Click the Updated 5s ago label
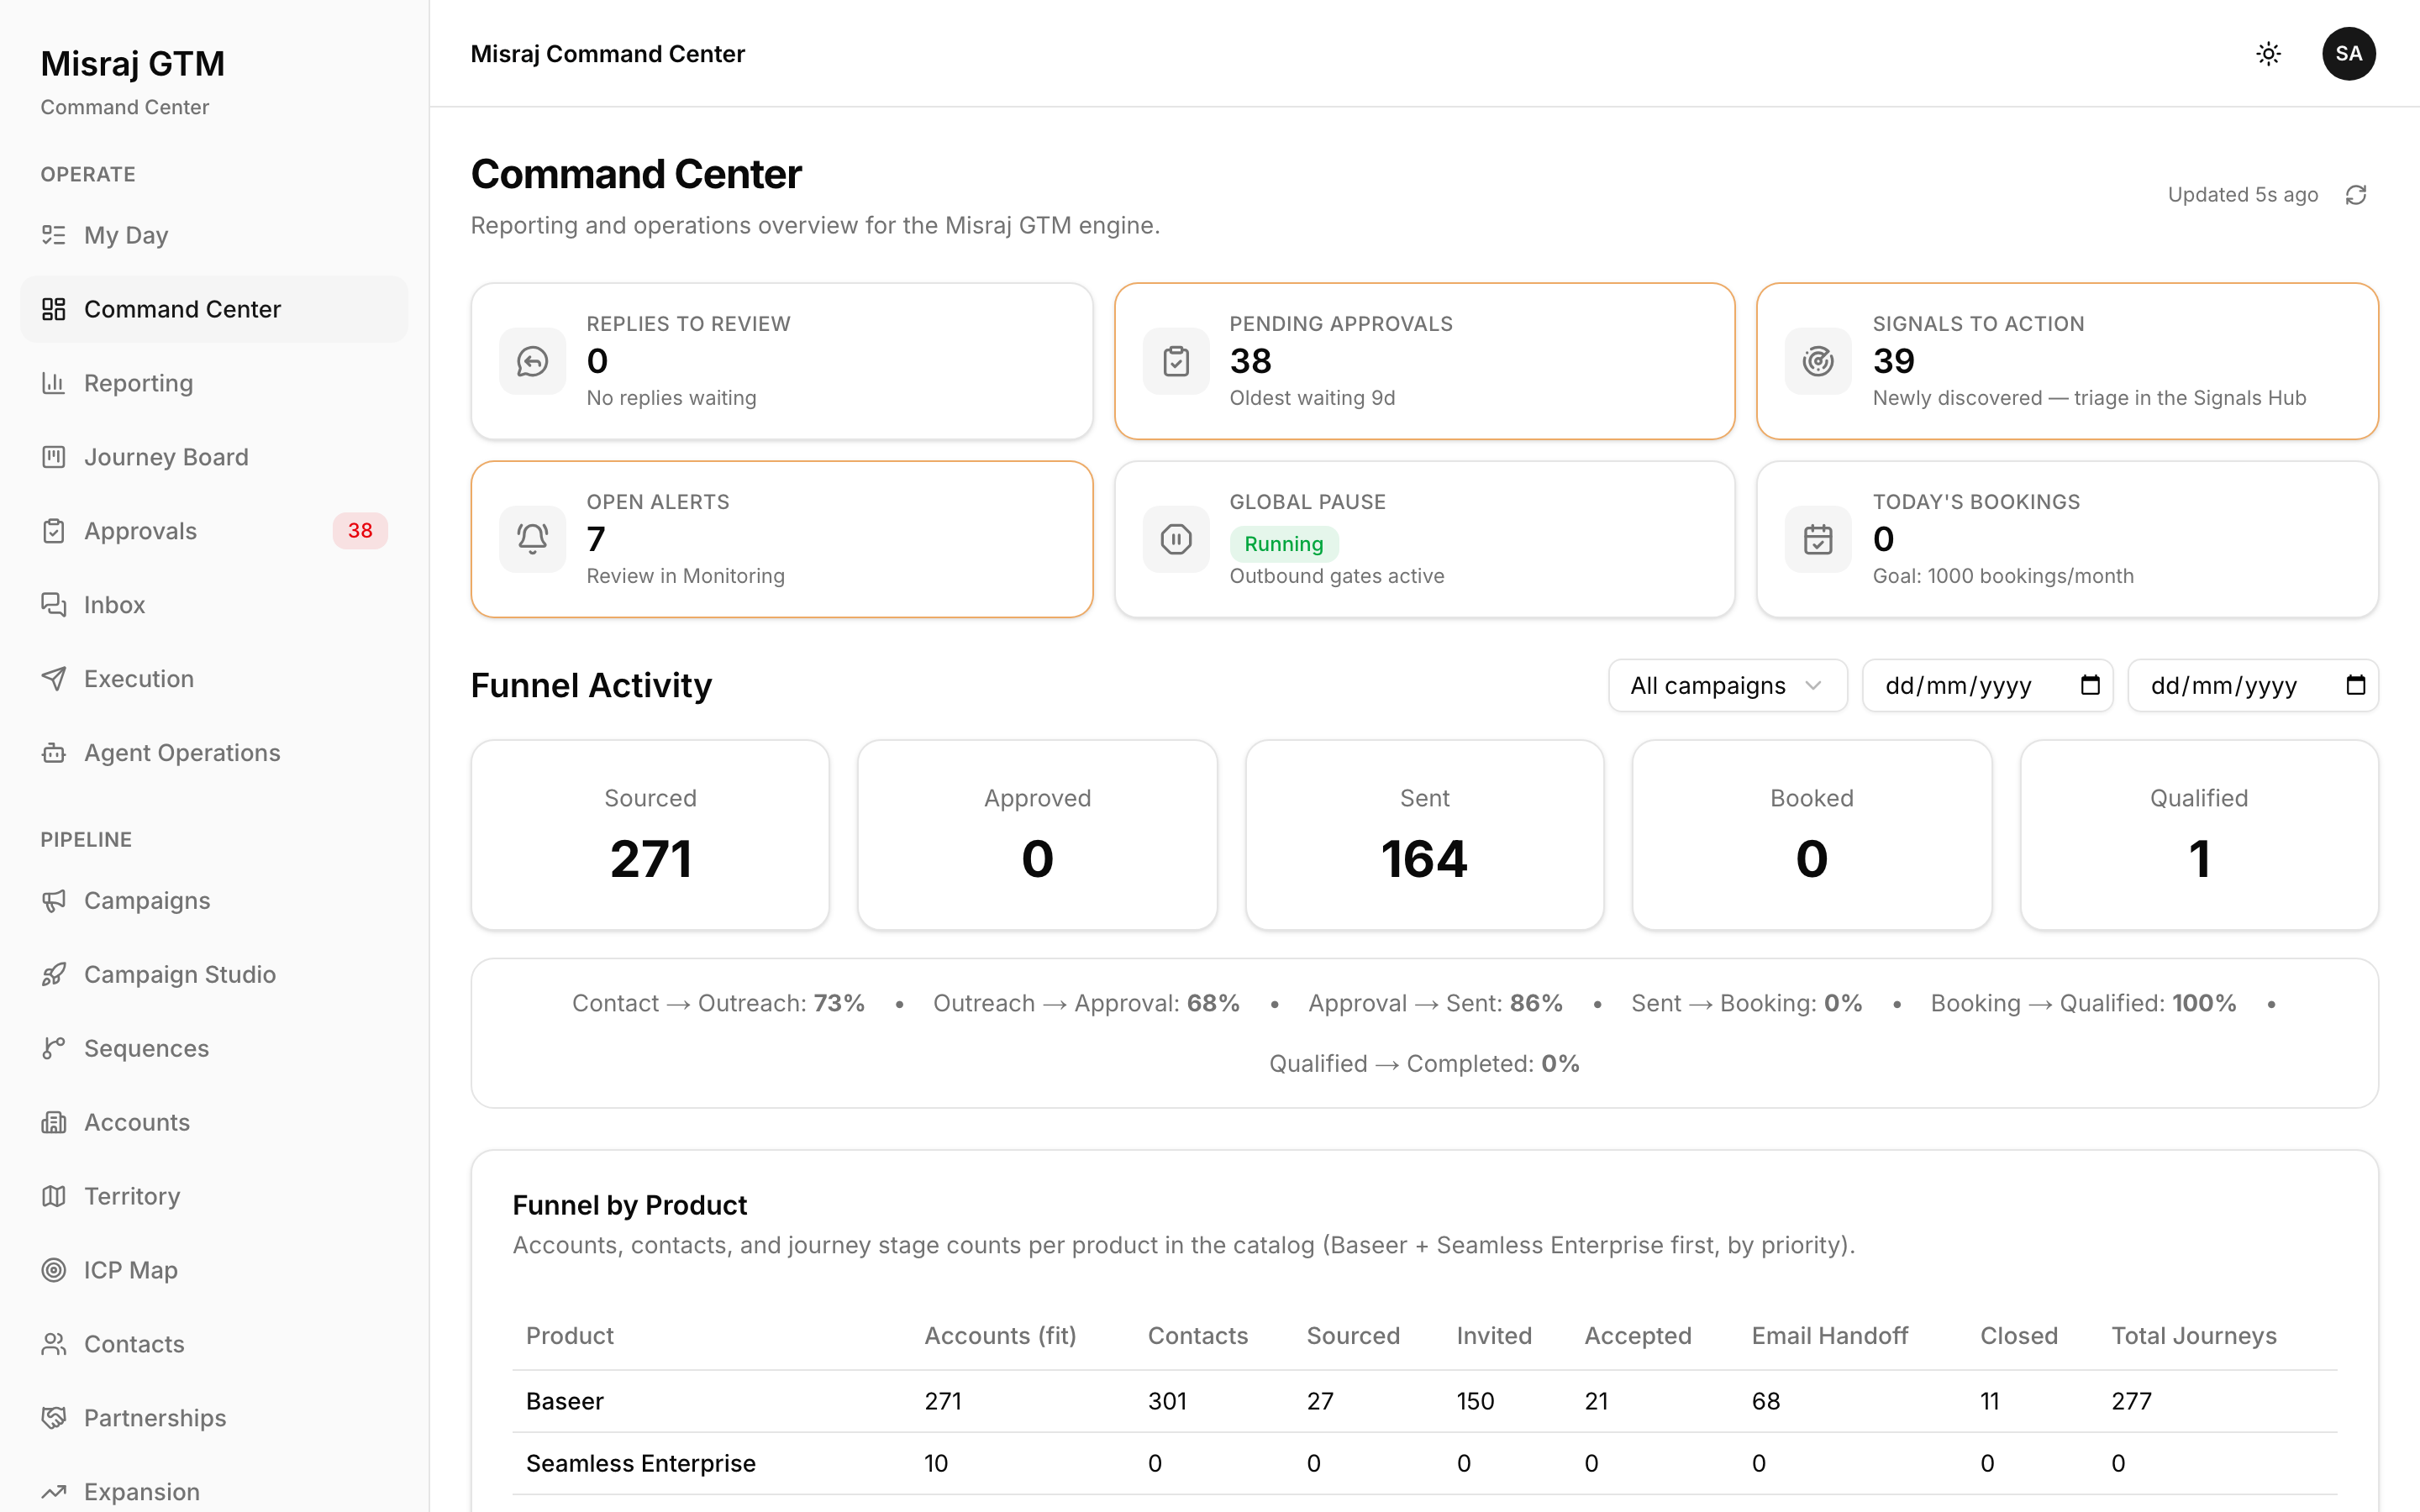 coord(2242,195)
